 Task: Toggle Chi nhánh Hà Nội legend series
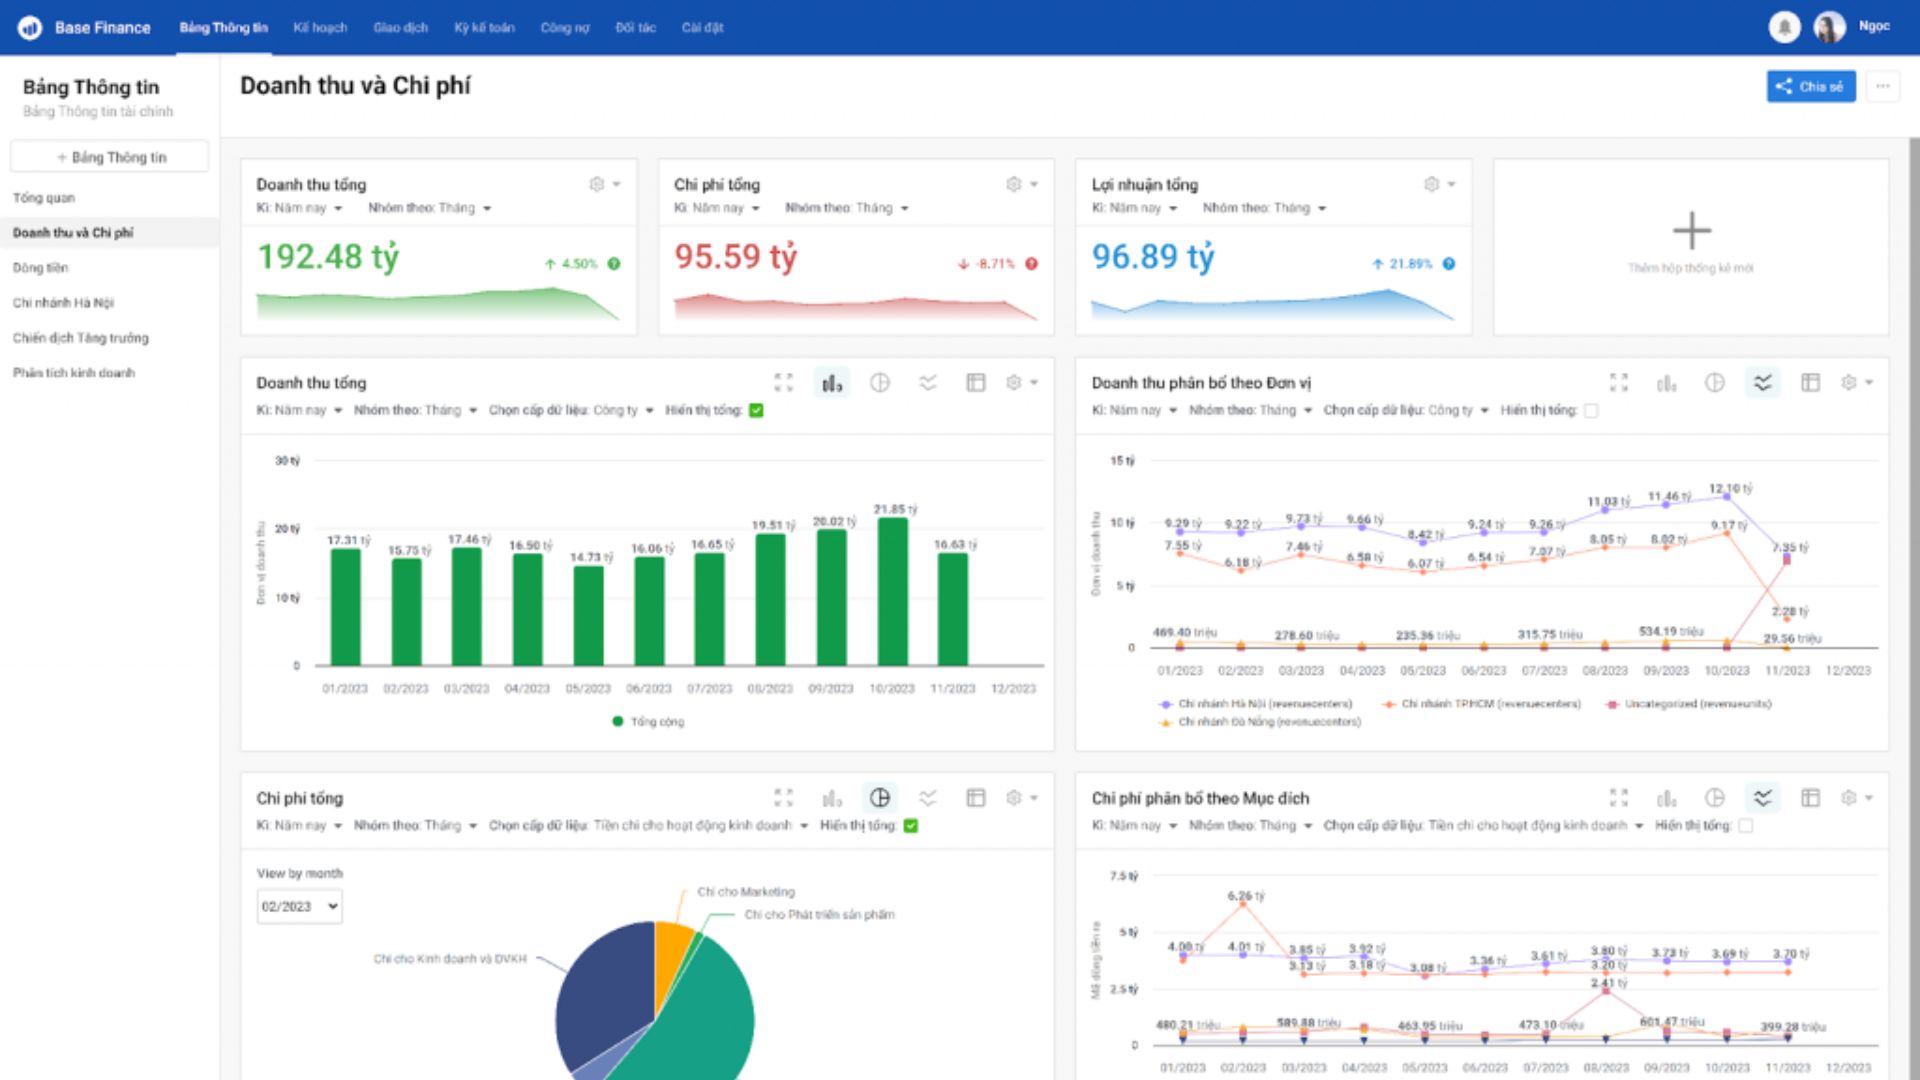pyautogui.click(x=1255, y=704)
